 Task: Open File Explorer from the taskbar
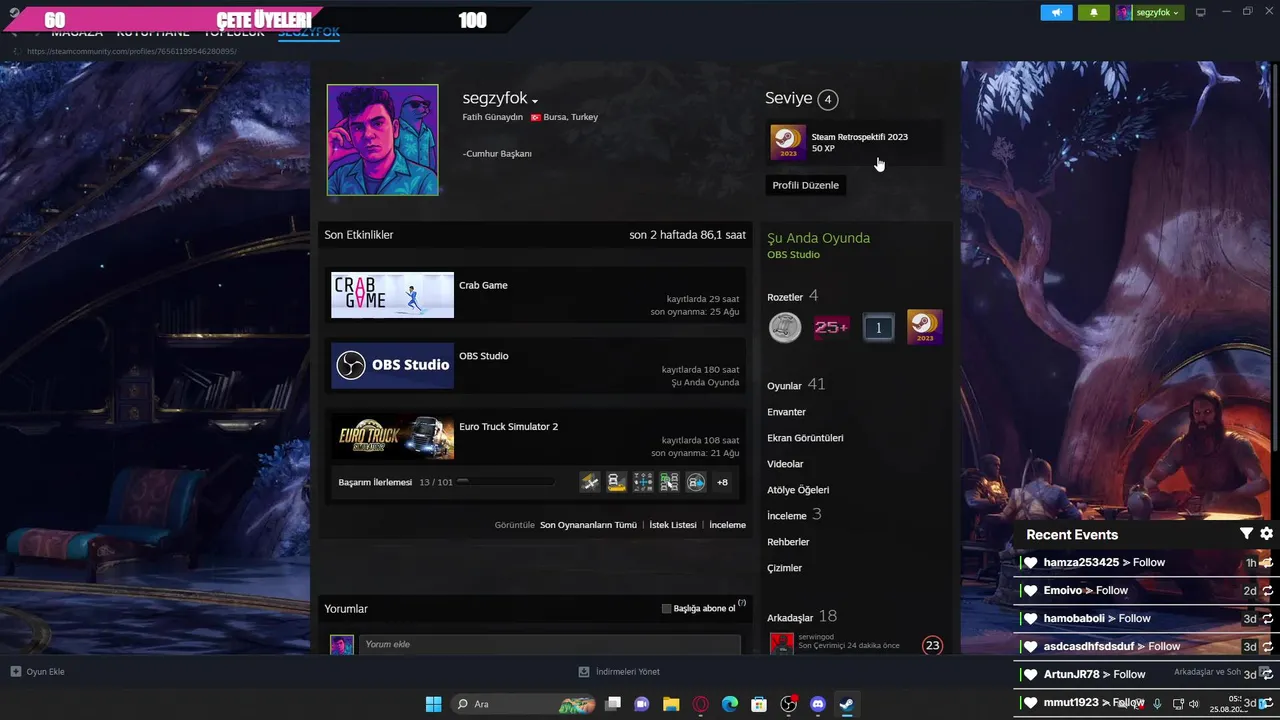click(671, 704)
